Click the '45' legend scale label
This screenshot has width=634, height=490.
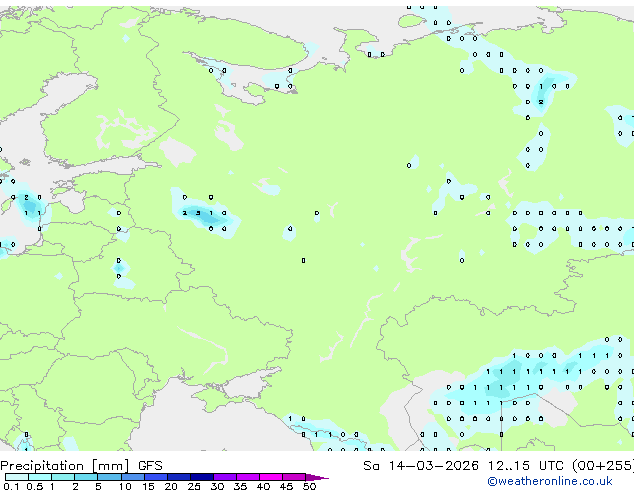click(x=287, y=486)
